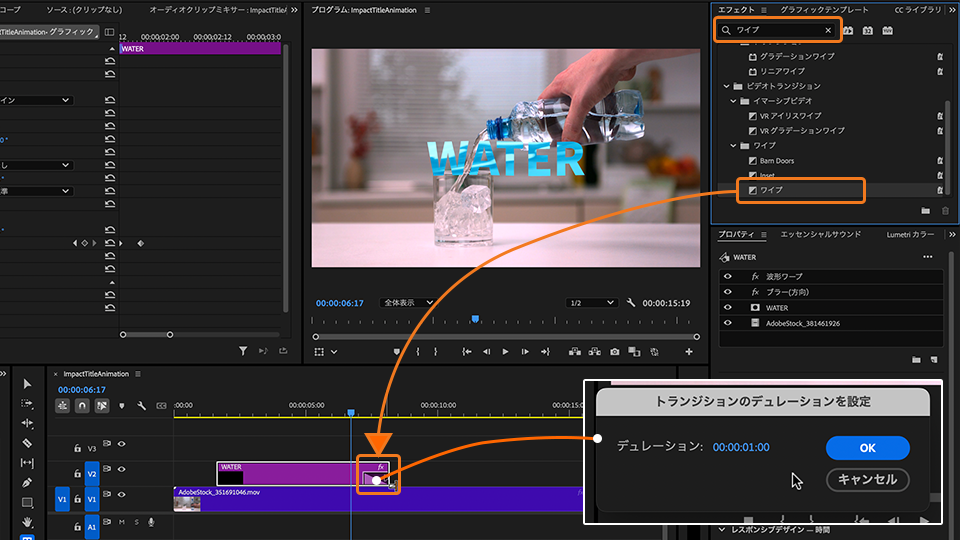The width and height of the screenshot is (960, 540).
Task: Clear the Effects search field
Action: (x=828, y=30)
